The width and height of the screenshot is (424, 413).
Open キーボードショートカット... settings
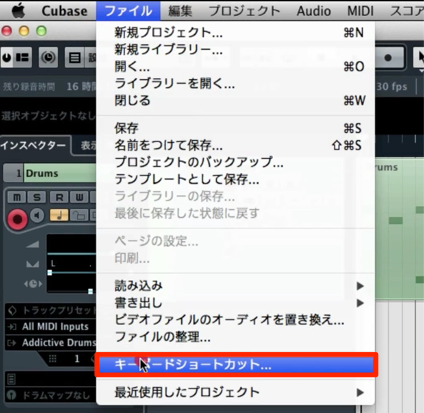(235, 365)
